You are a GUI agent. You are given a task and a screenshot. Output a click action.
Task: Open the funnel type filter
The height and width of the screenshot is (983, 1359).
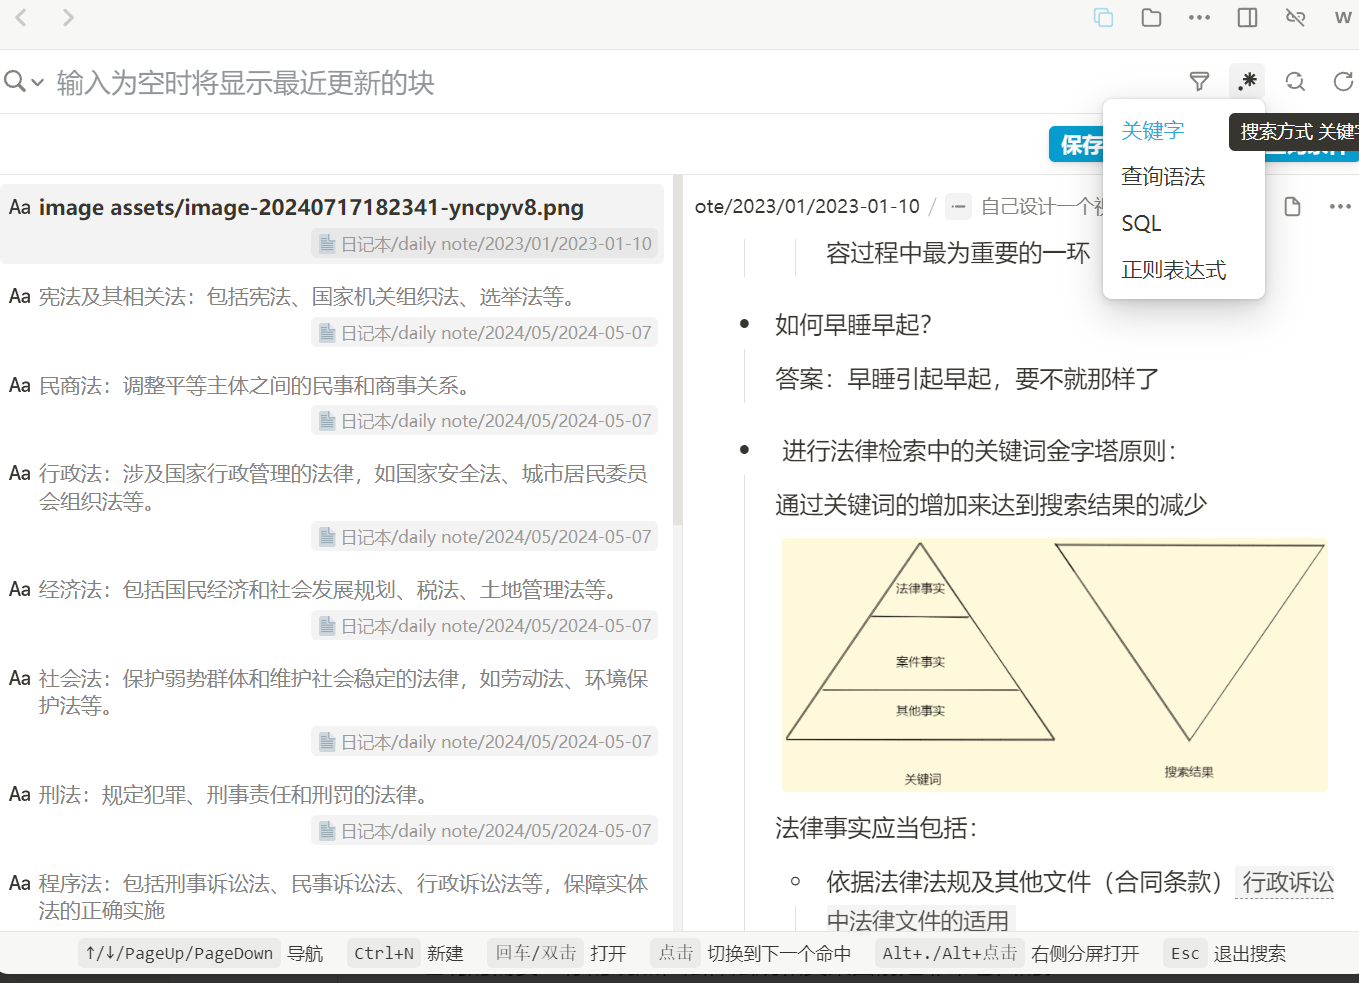click(1199, 82)
